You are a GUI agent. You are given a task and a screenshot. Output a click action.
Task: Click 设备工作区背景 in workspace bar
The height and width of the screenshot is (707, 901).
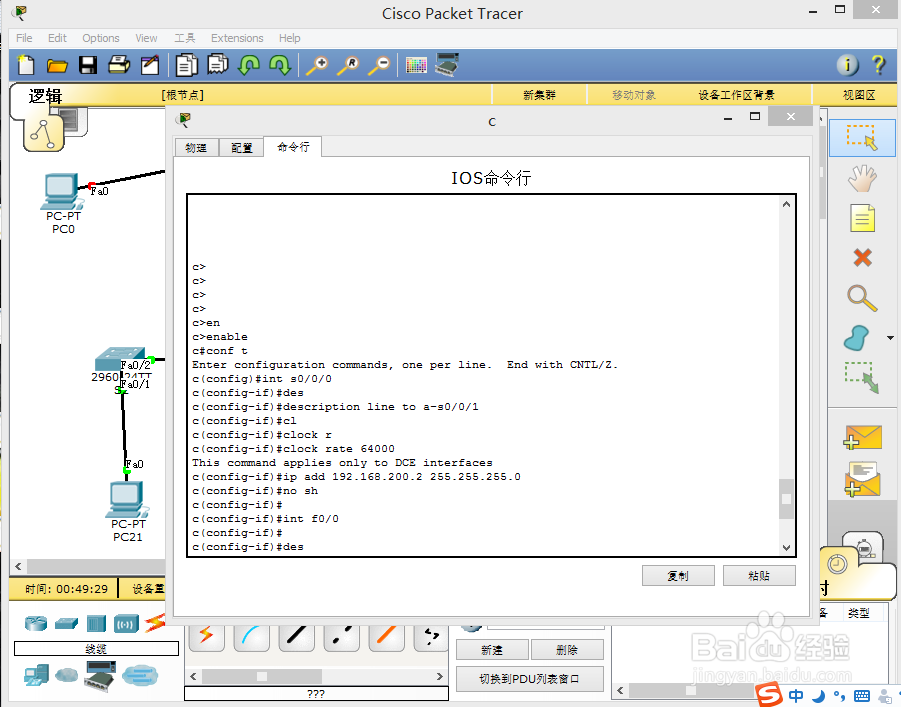[x=736, y=95]
